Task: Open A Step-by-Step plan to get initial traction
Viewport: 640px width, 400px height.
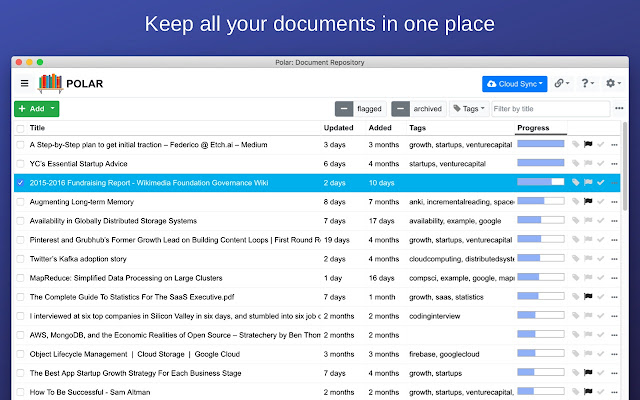Action: 149,145
